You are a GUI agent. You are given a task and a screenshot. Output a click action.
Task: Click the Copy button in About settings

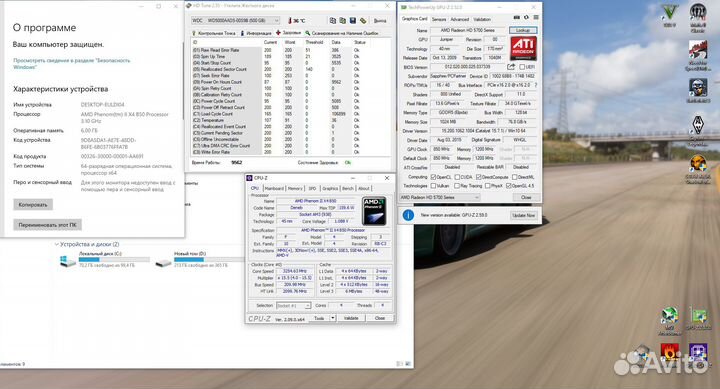tap(33, 204)
